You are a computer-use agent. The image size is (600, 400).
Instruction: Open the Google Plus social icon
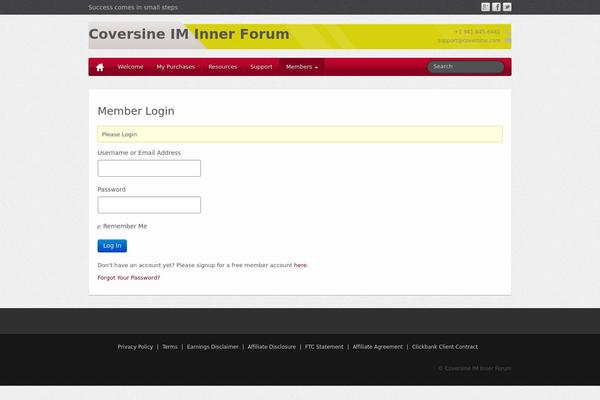pyautogui.click(x=485, y=7)
